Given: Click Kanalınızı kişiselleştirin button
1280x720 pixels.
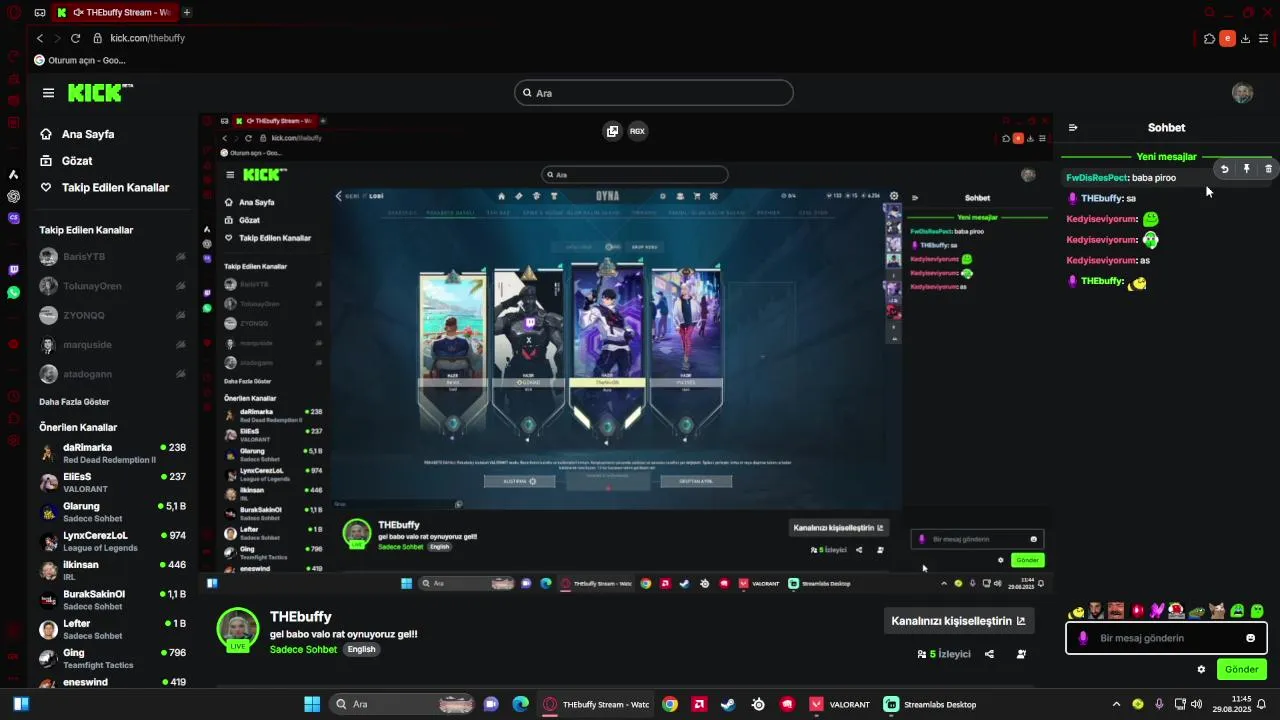Looking at the screenshot, I should point(958,621).
